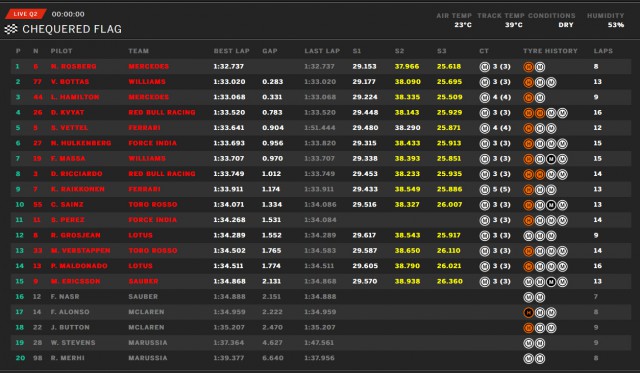This screenshot has width=640, height=373.
Task: Click Perez's current tyre icon in CT column
Action: [x=484, y=220]
